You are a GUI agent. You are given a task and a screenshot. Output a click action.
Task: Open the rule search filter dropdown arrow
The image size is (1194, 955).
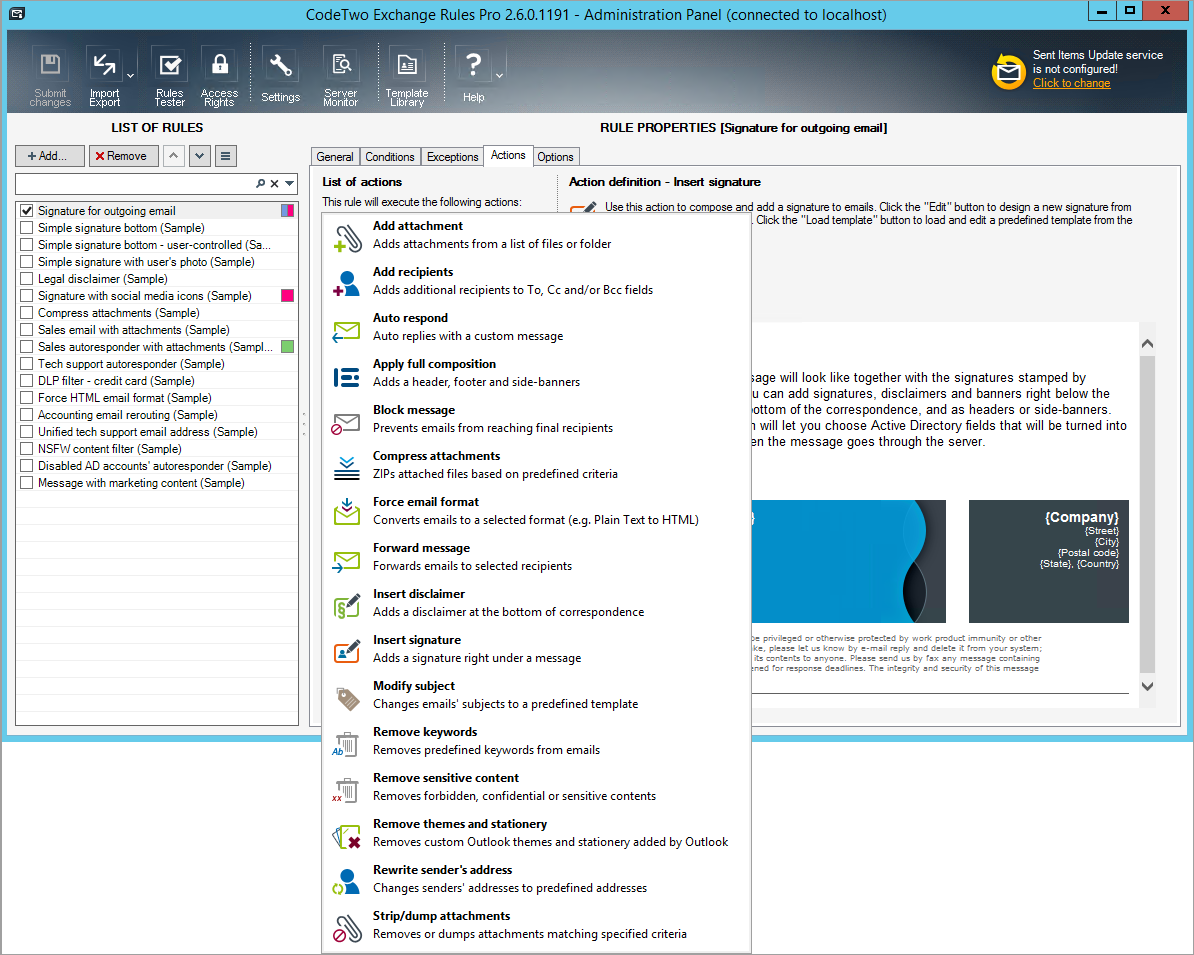pos(289,184)
